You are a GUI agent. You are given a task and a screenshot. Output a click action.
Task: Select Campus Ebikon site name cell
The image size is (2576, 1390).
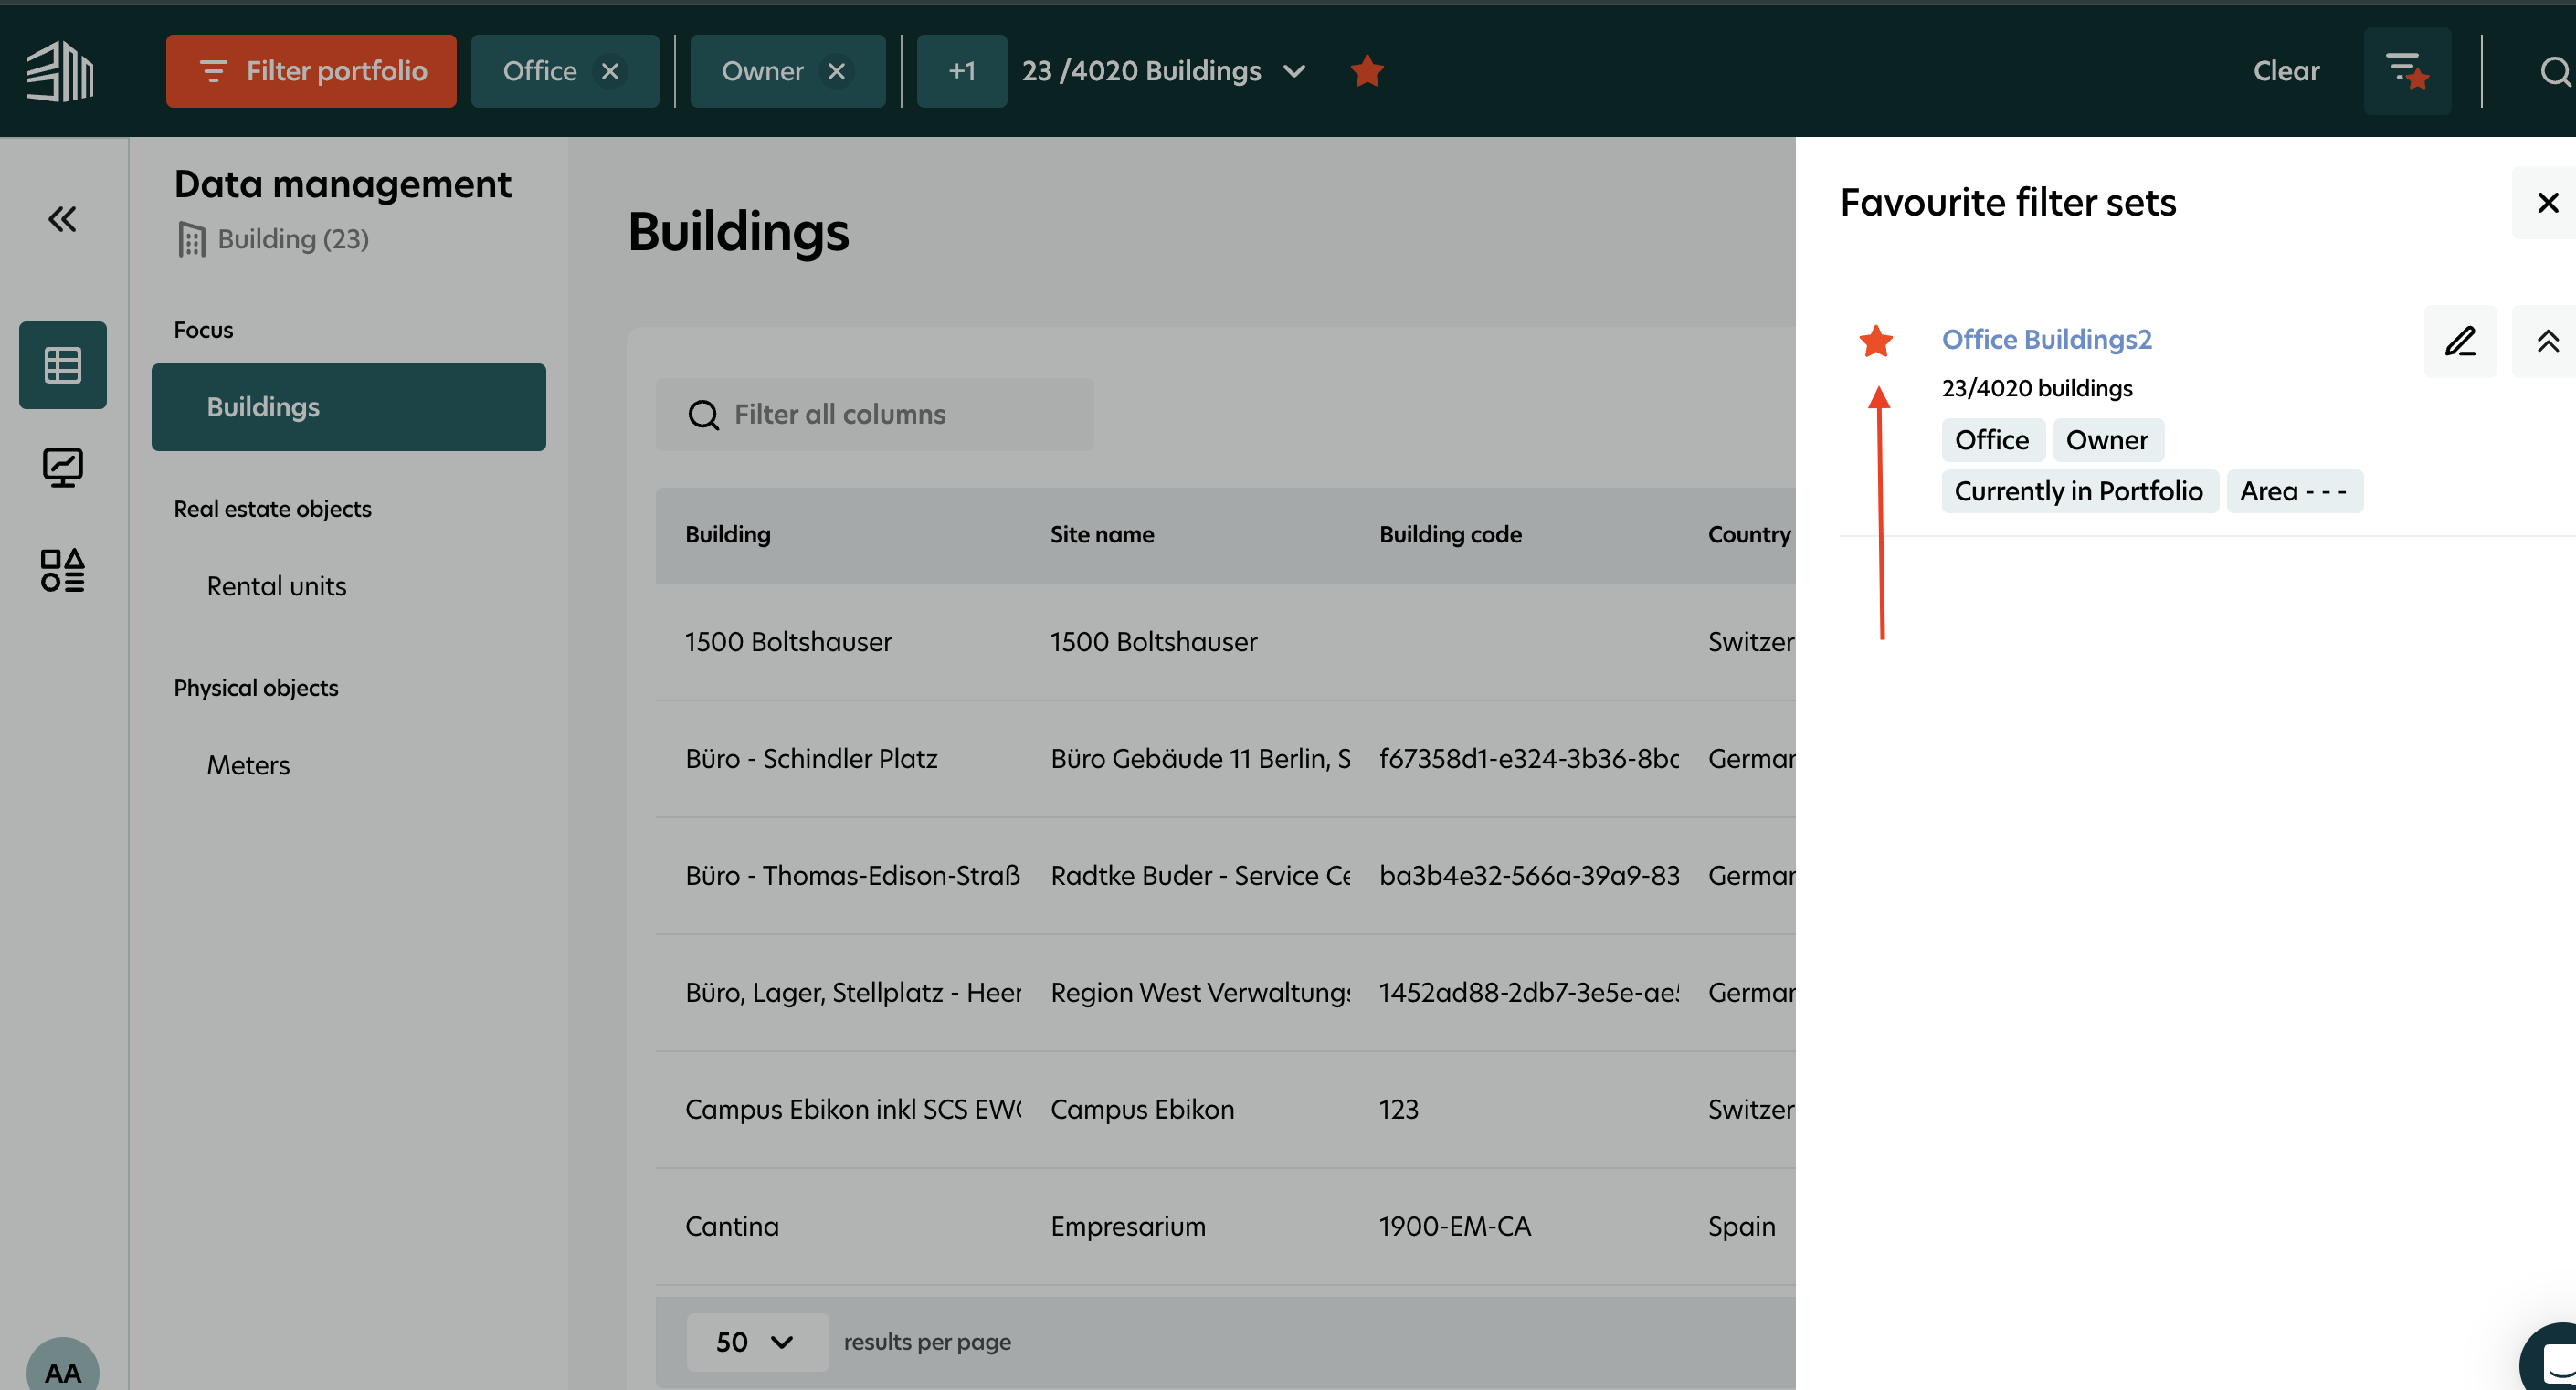1143,1109
